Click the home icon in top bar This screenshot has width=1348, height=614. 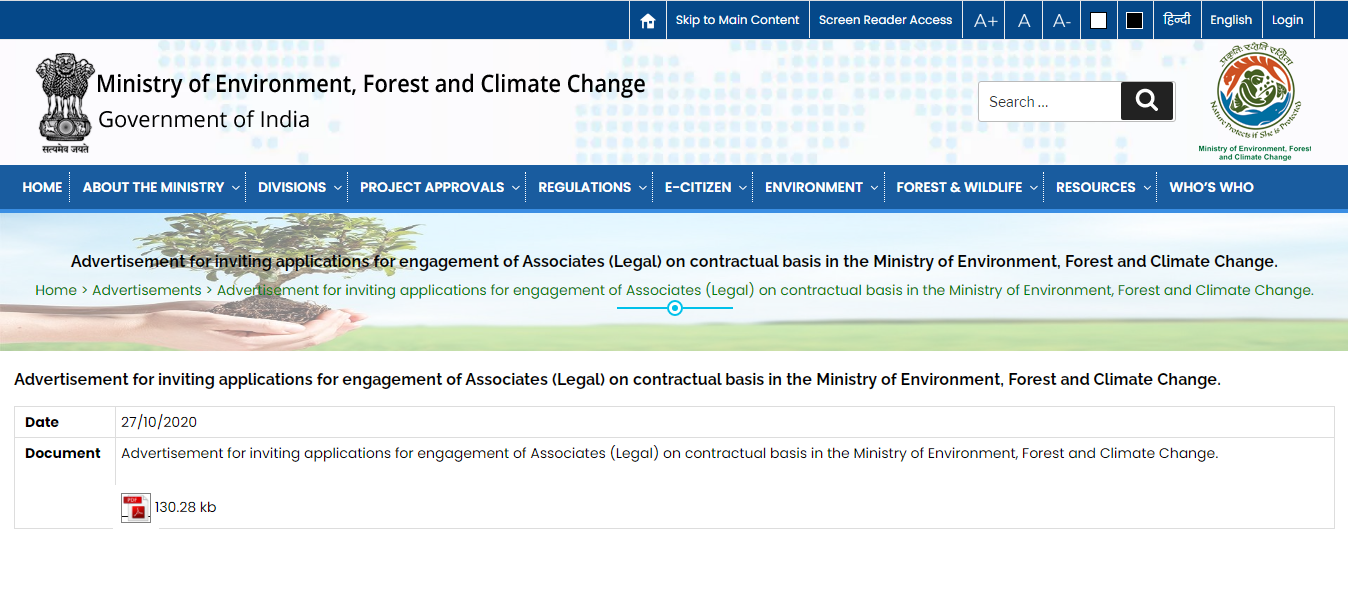pyautogui.click(x=647, y=20)
